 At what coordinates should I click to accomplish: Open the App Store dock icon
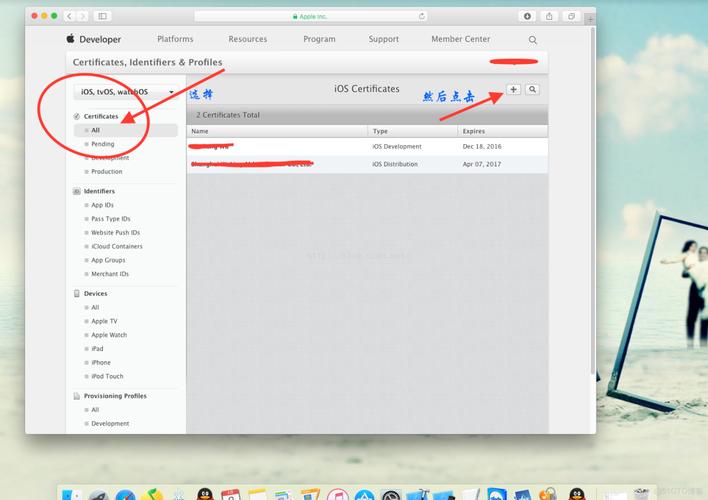tap(364, 495)
